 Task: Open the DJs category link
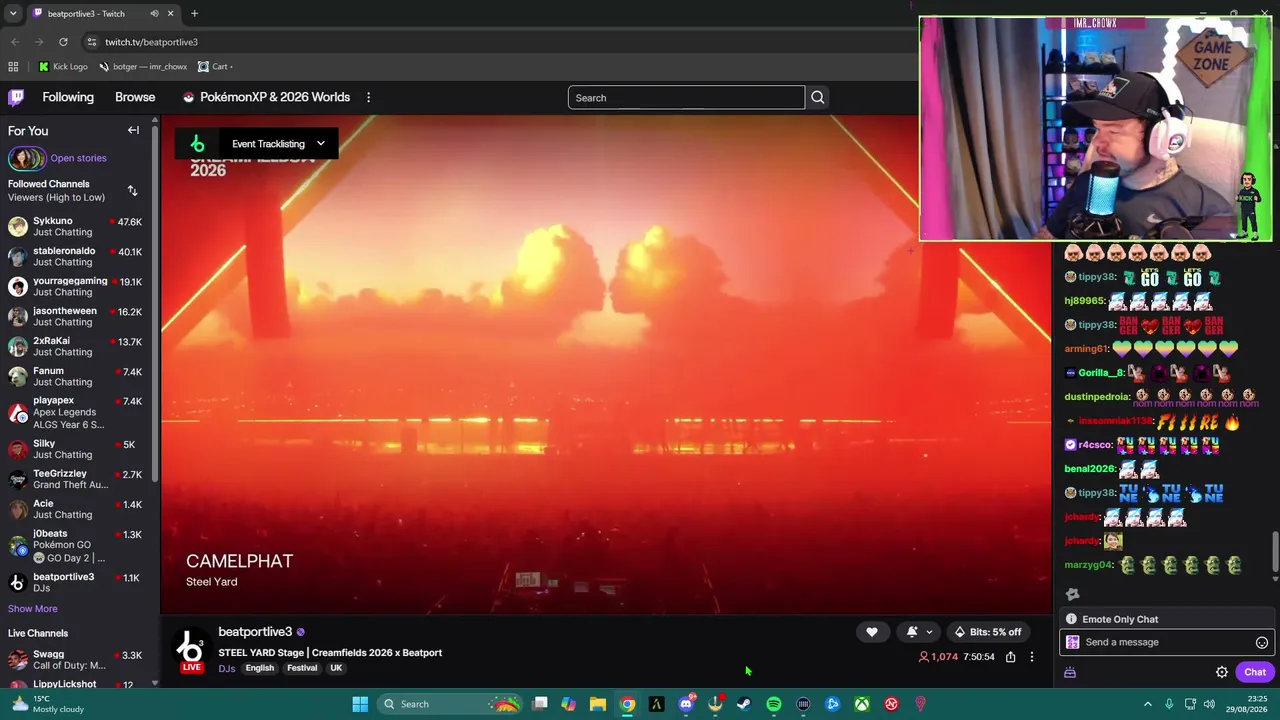[227, 669]
